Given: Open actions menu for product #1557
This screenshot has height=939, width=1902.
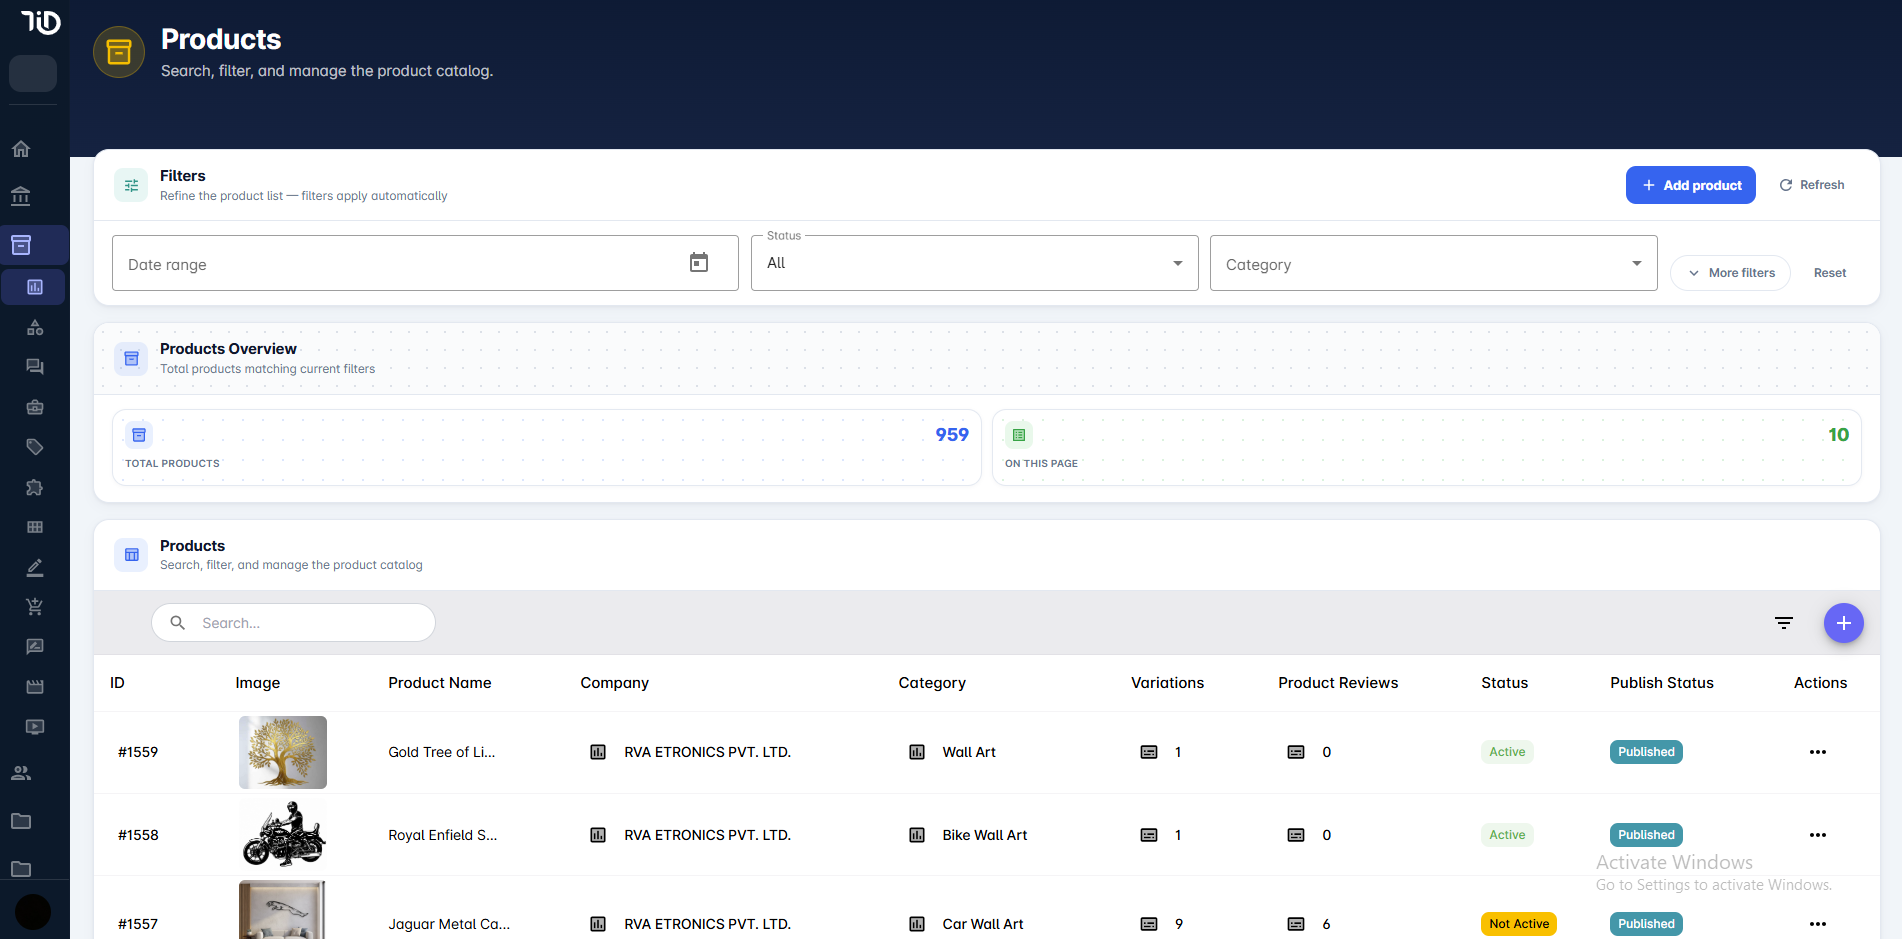Looking at the screenshot, I should click(x=1818, y=924).
